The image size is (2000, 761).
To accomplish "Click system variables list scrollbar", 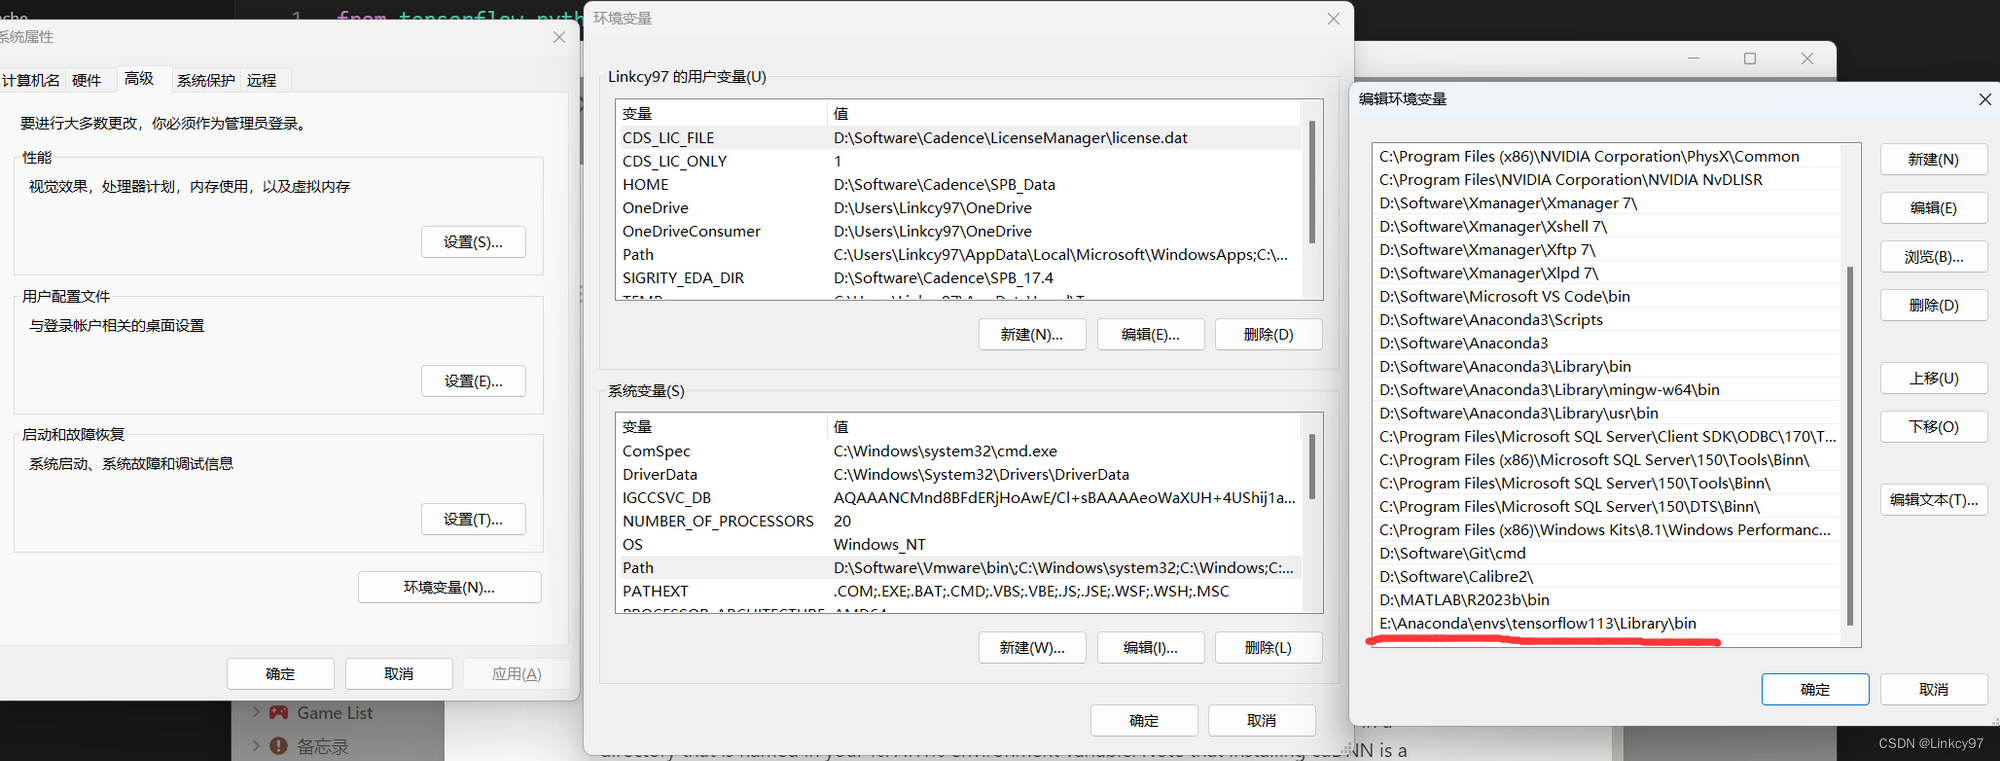I will [1312, 466].
